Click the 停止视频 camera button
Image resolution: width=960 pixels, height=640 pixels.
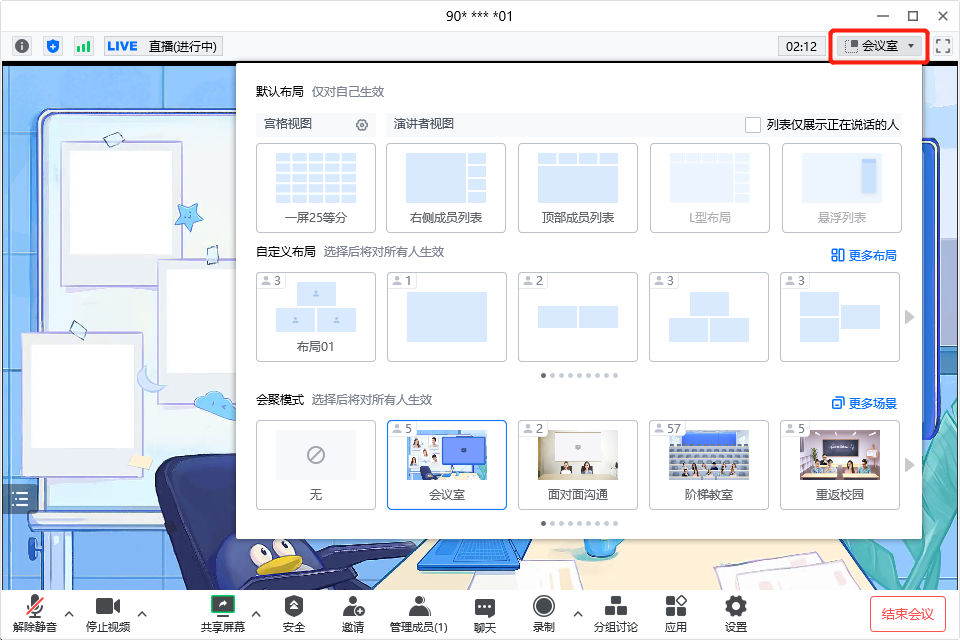[108, 614]
